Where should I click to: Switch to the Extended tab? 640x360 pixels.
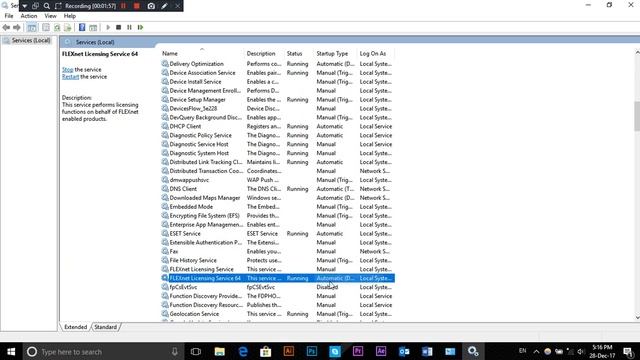[76, 327]
